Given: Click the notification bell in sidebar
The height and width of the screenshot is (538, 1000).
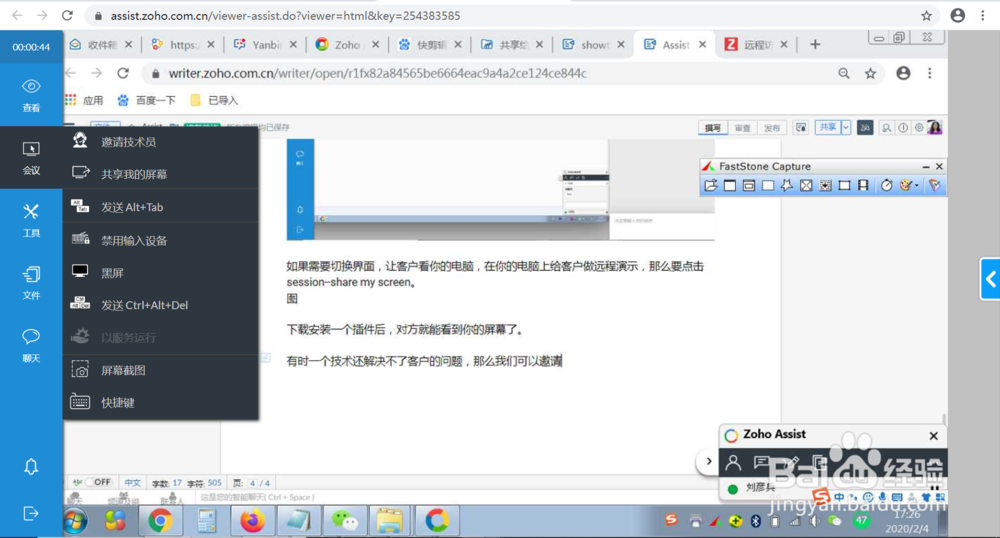Looking at the screenshot, I should [31, 467].
